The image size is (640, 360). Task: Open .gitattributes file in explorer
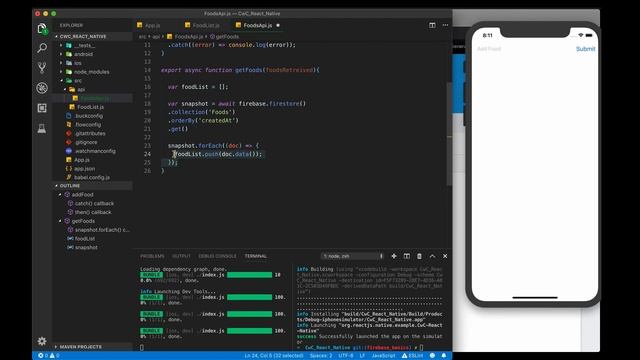point(90,133)
